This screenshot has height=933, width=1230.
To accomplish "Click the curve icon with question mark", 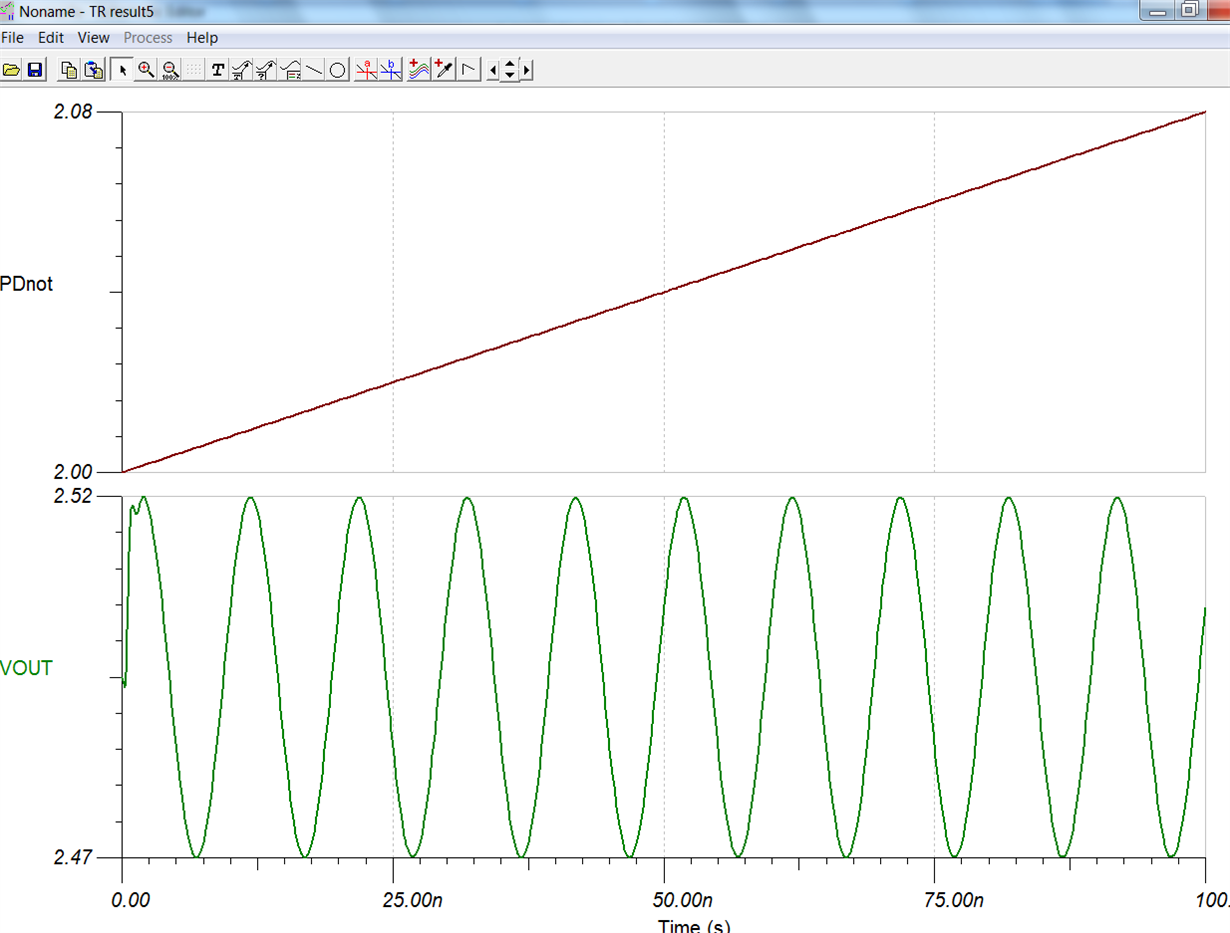I will (x=266, y=70).
